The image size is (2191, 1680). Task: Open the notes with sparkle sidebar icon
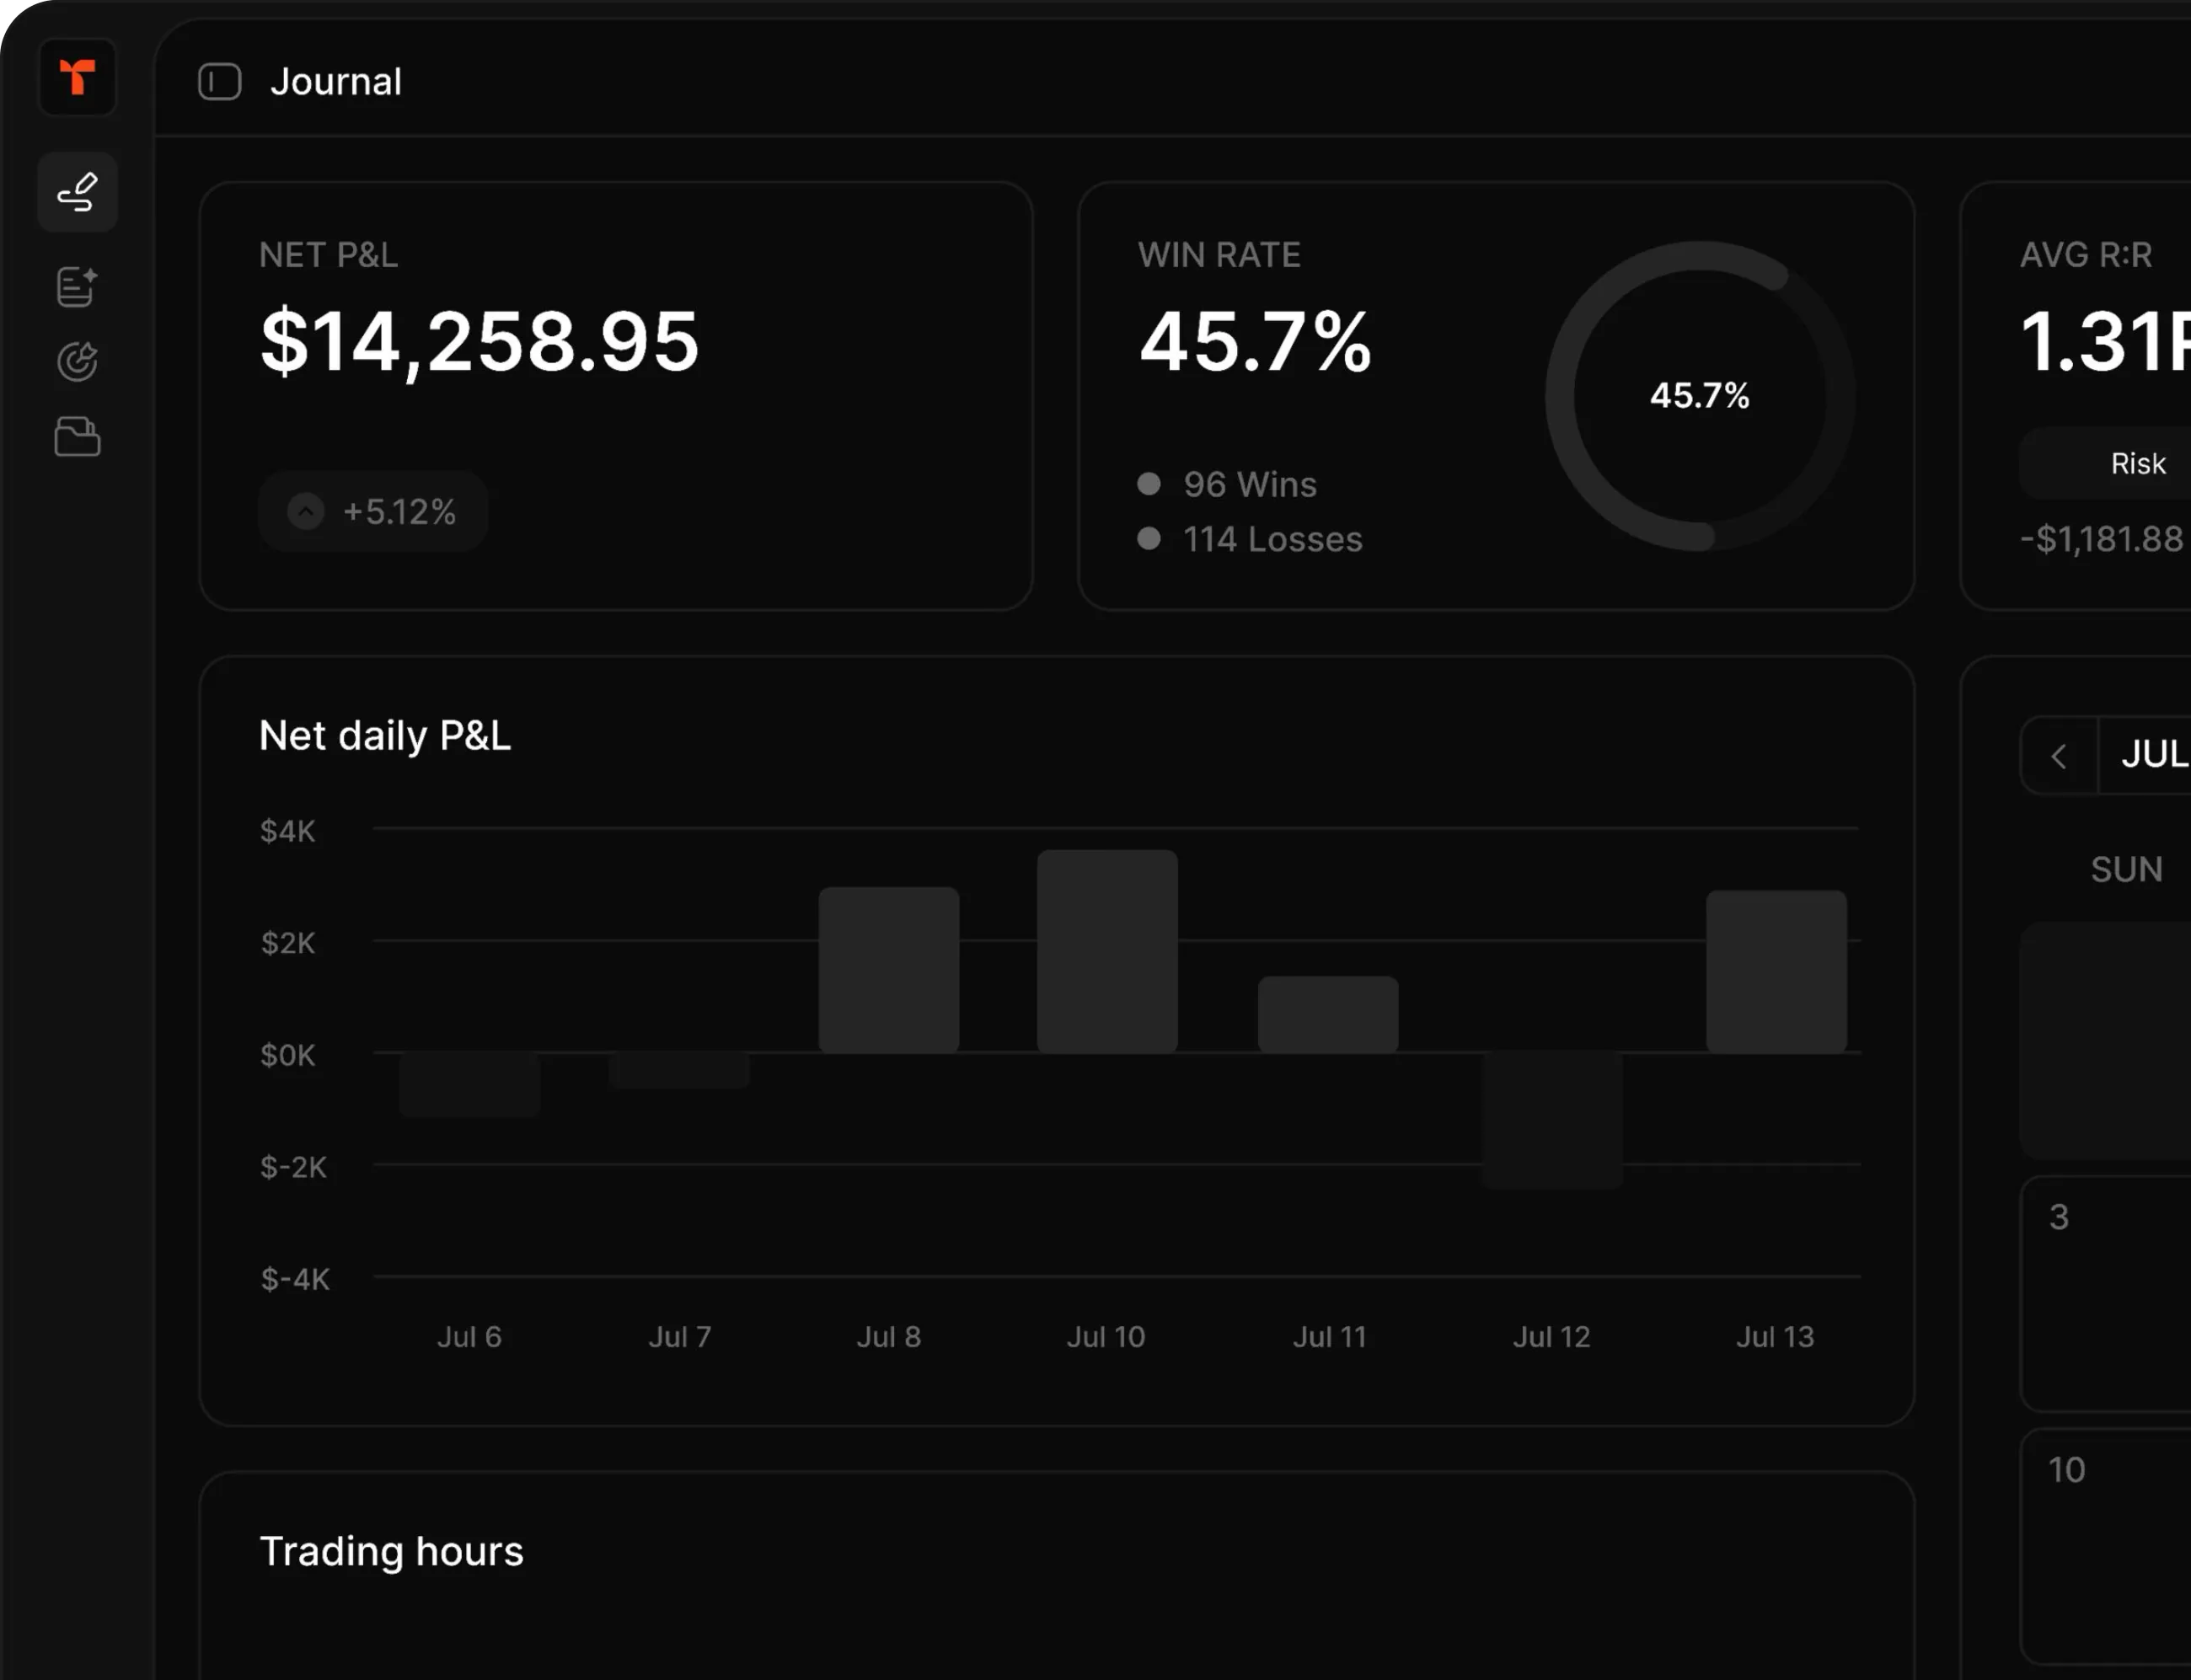(x=77, y=287)
